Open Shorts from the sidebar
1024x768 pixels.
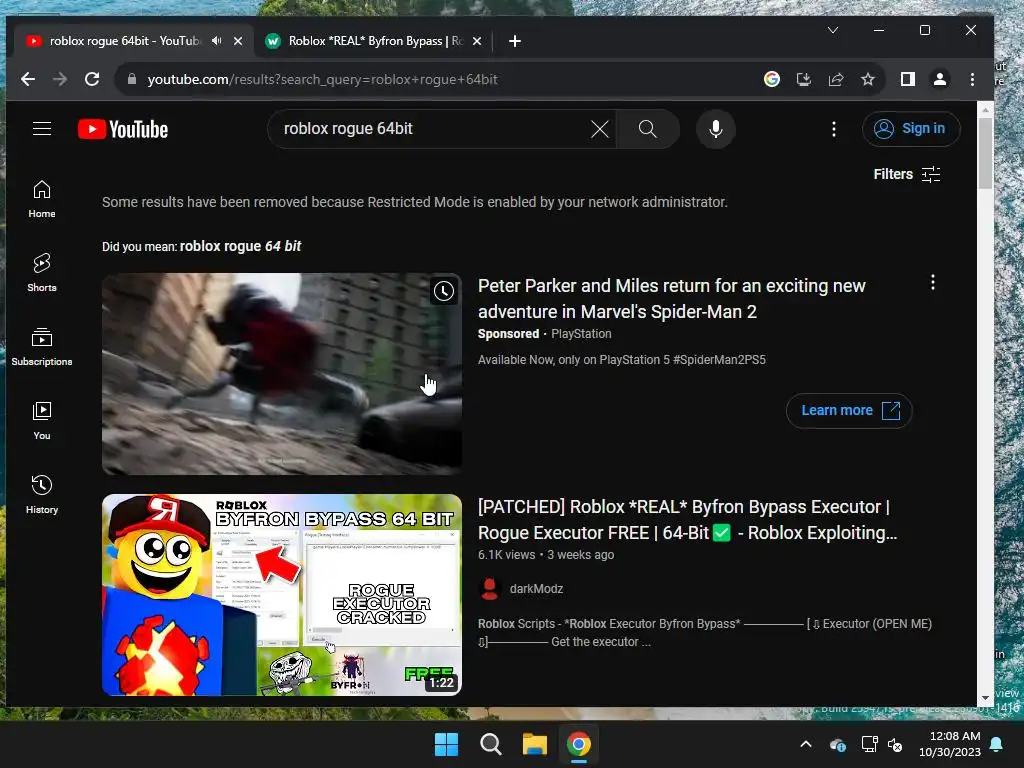pos(42,273)
